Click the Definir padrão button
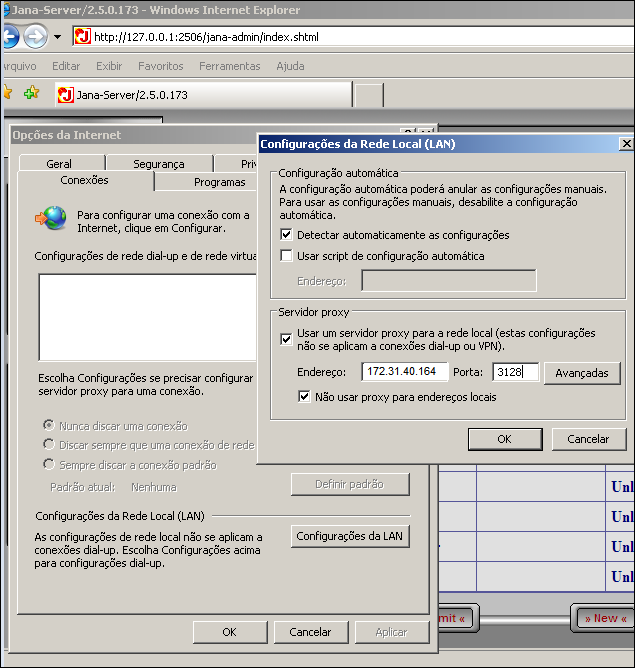635x668 pixels. coord(350,484)
